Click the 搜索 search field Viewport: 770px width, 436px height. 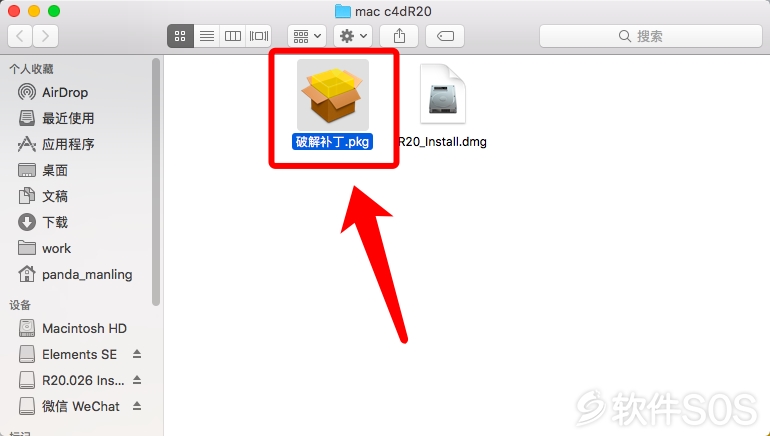pyautogui.click(x=651, y=36)
